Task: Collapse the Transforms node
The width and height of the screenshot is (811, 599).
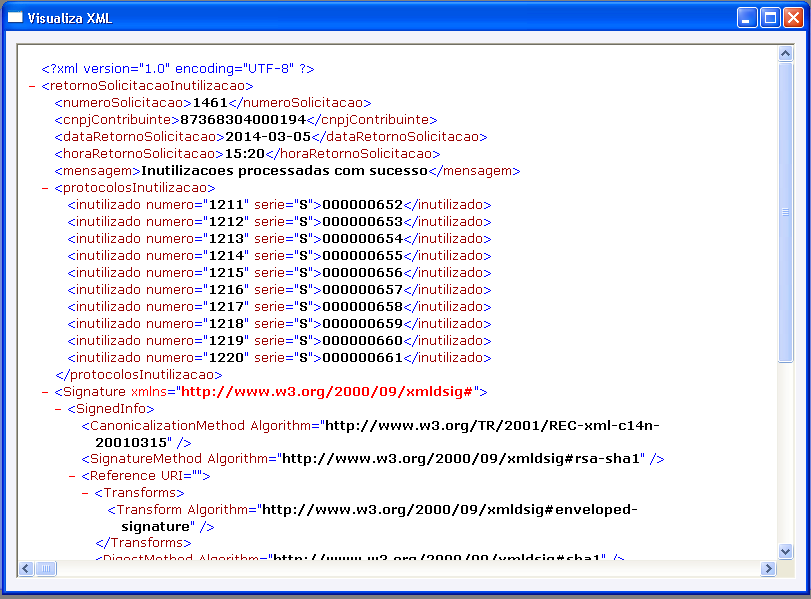Action: tap(85, 492)
